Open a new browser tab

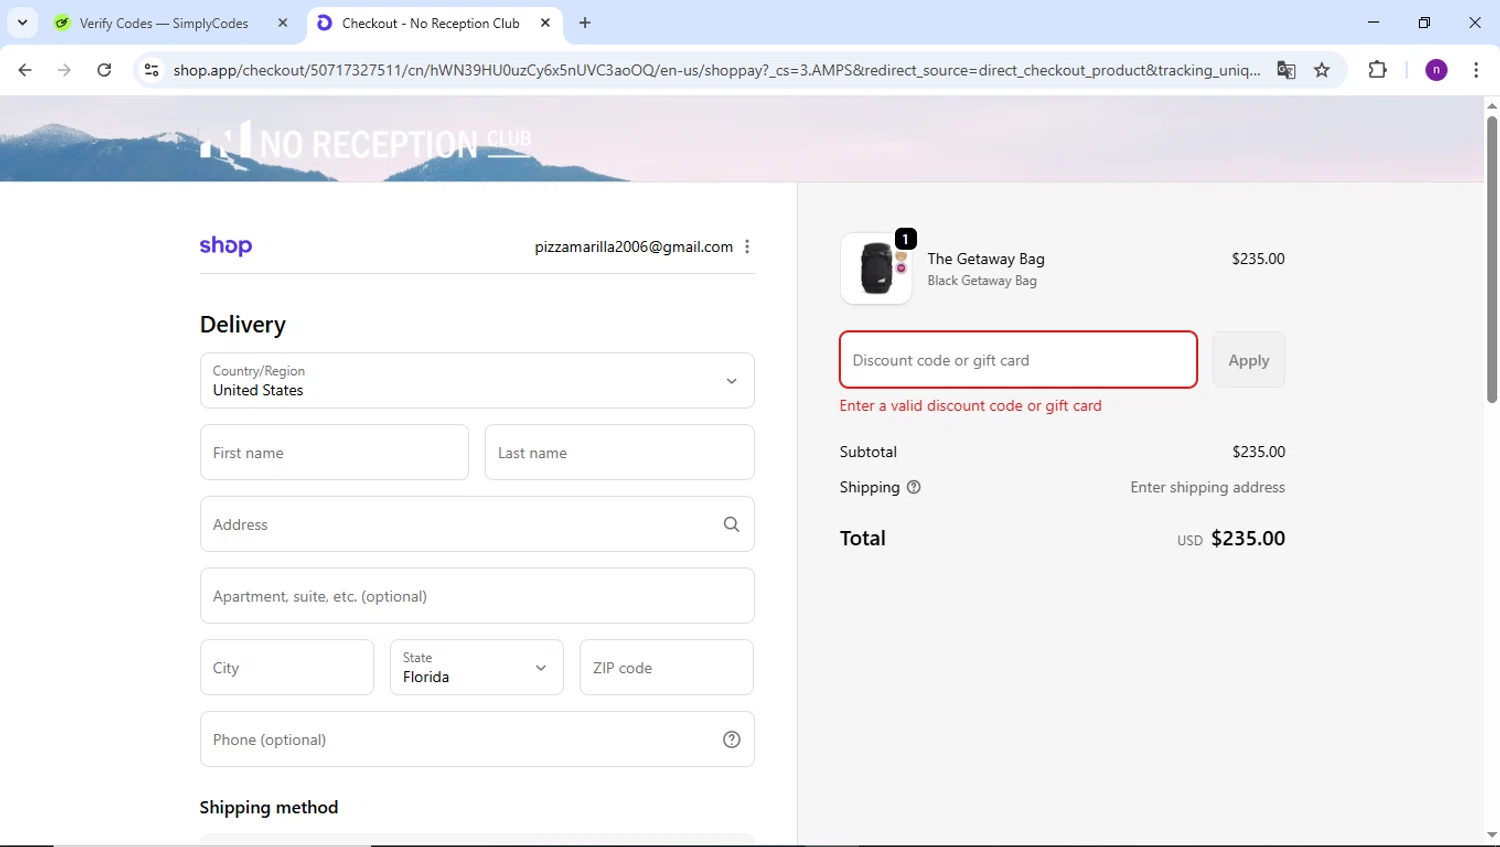pyautogui.click(x=585, y=23)
